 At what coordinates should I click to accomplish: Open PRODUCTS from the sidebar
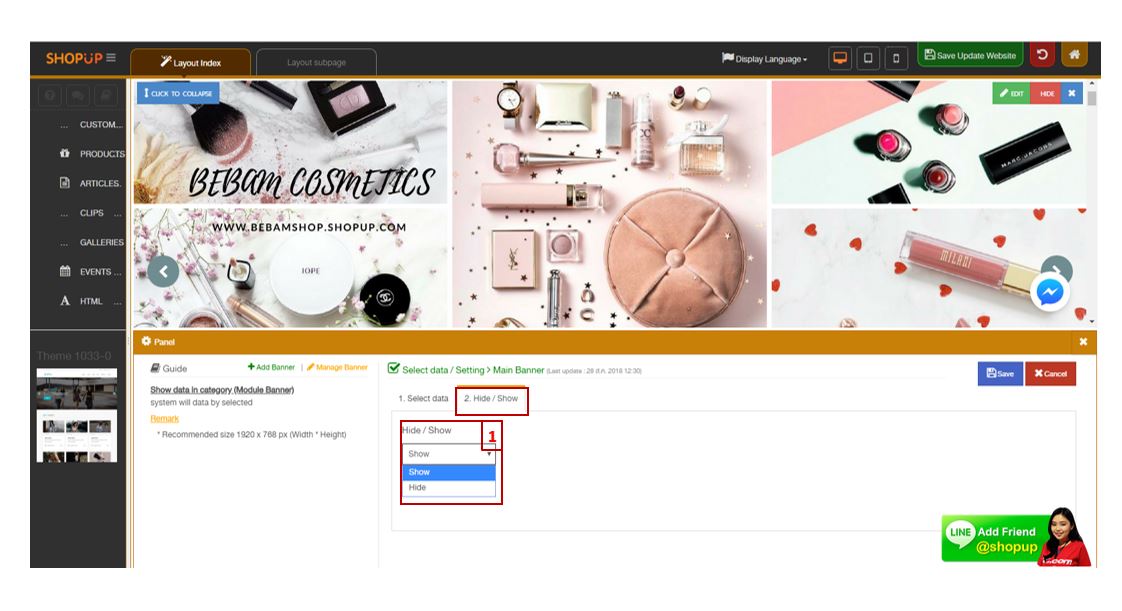click(x=91, y=154)
